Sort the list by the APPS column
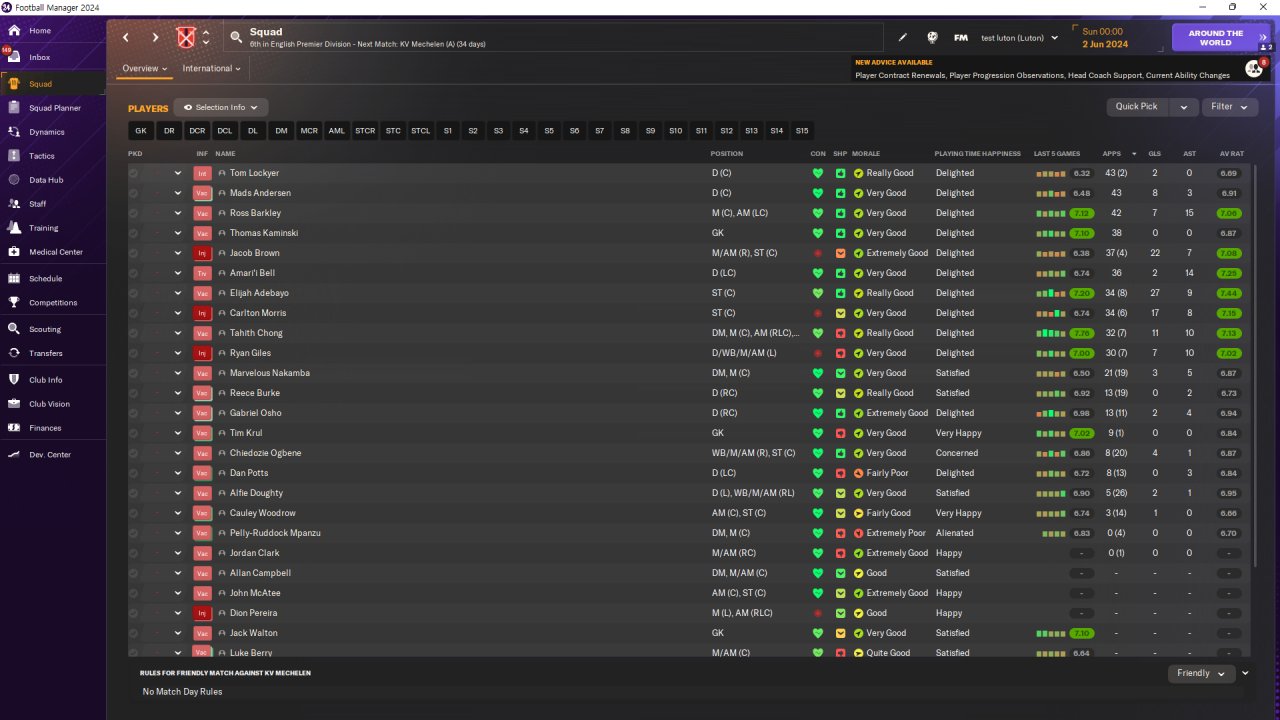1280x720 pixels. (1112, 154)
